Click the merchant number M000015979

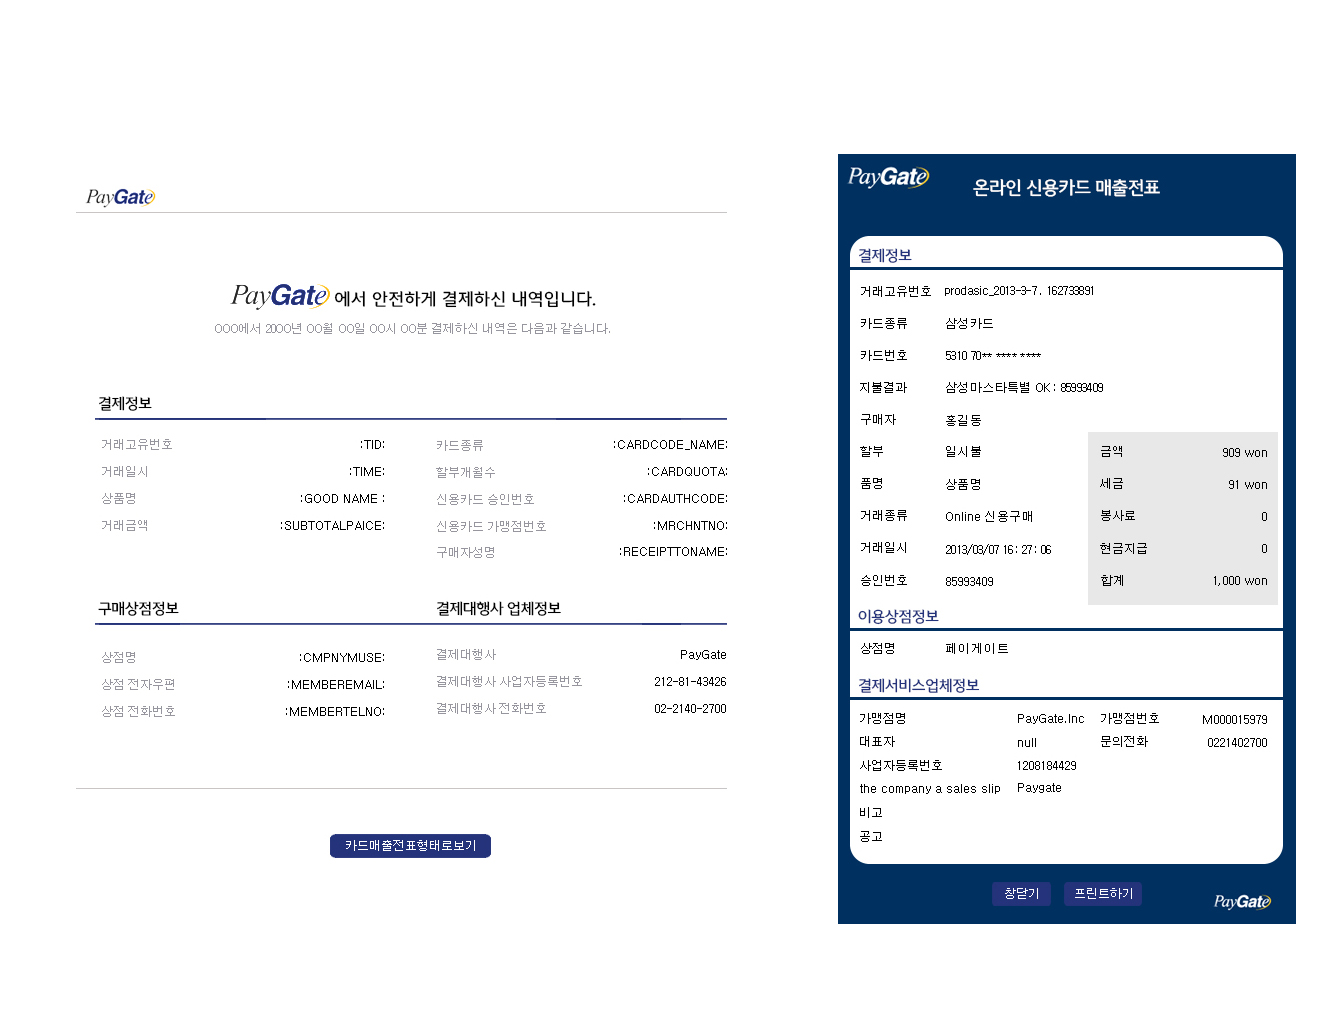tap(1234, 720)
